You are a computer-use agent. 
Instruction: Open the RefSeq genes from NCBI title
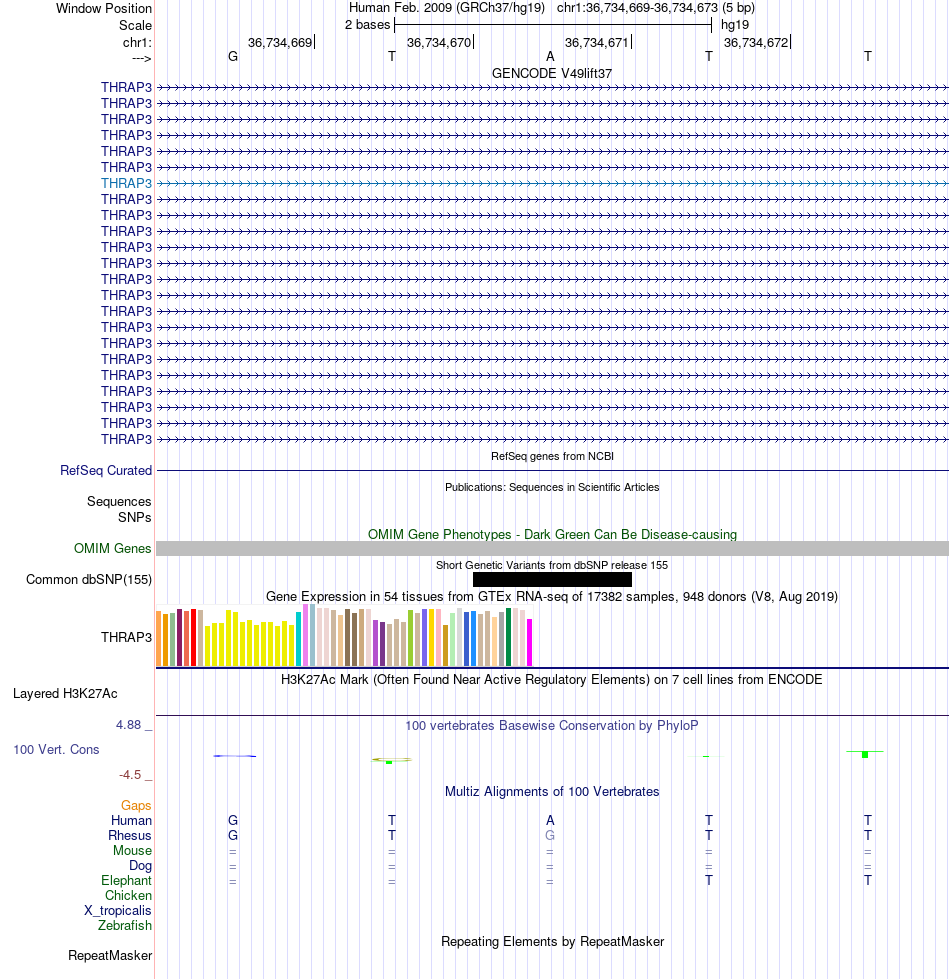coord(552,456)
